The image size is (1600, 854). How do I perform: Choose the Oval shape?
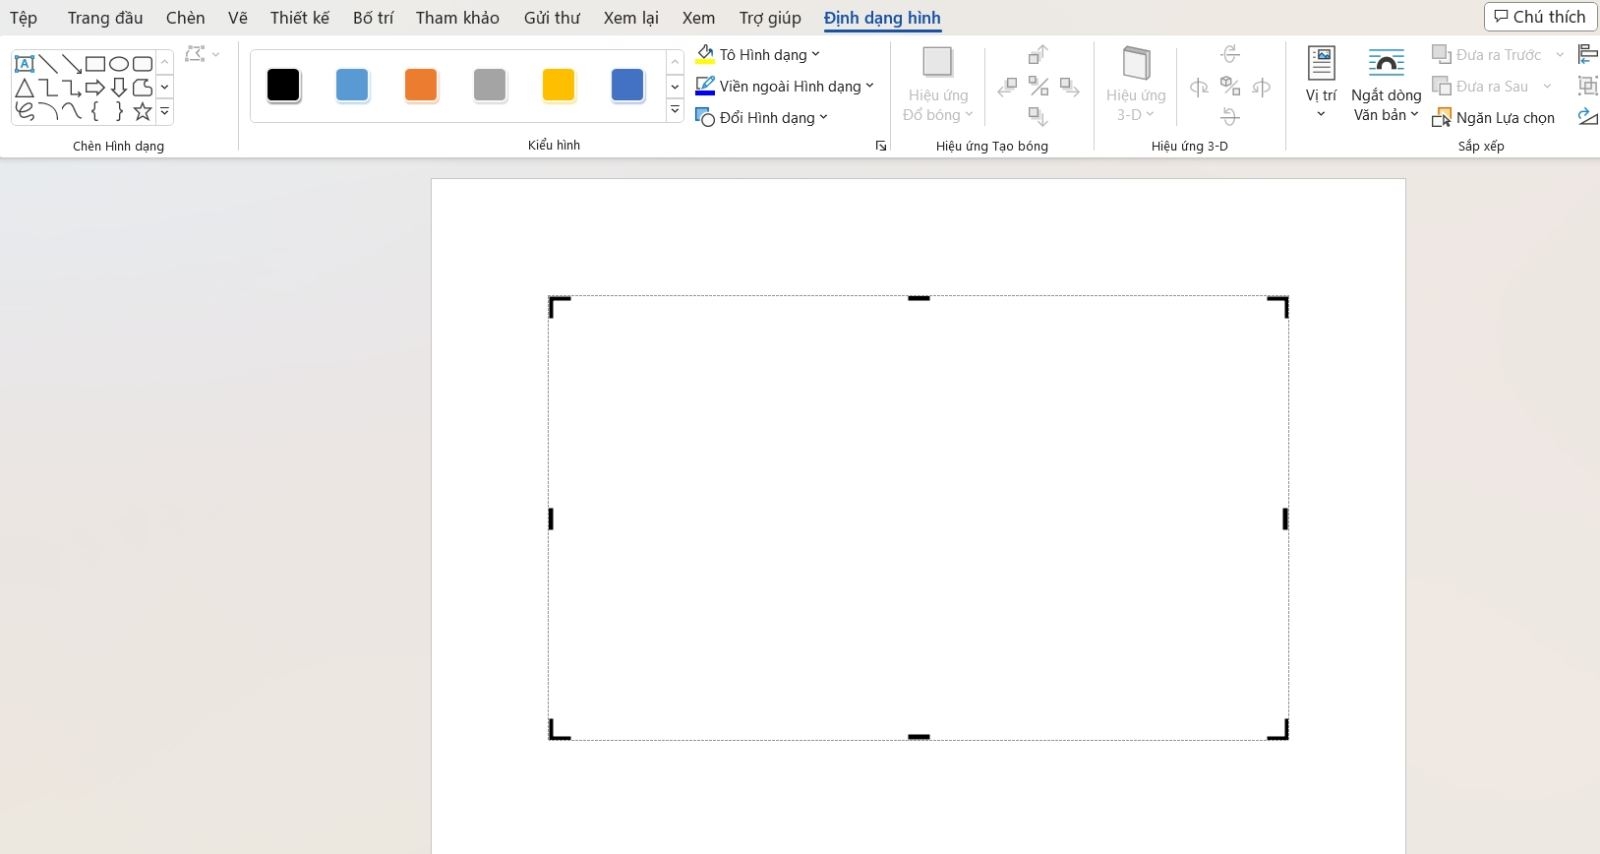pyautogui.click(x=119, y=64)
